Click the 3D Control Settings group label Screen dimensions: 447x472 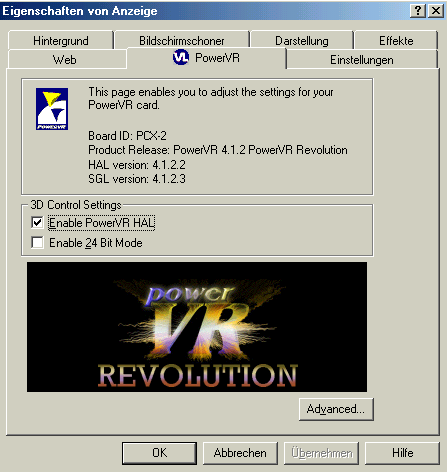coord(76,205)
